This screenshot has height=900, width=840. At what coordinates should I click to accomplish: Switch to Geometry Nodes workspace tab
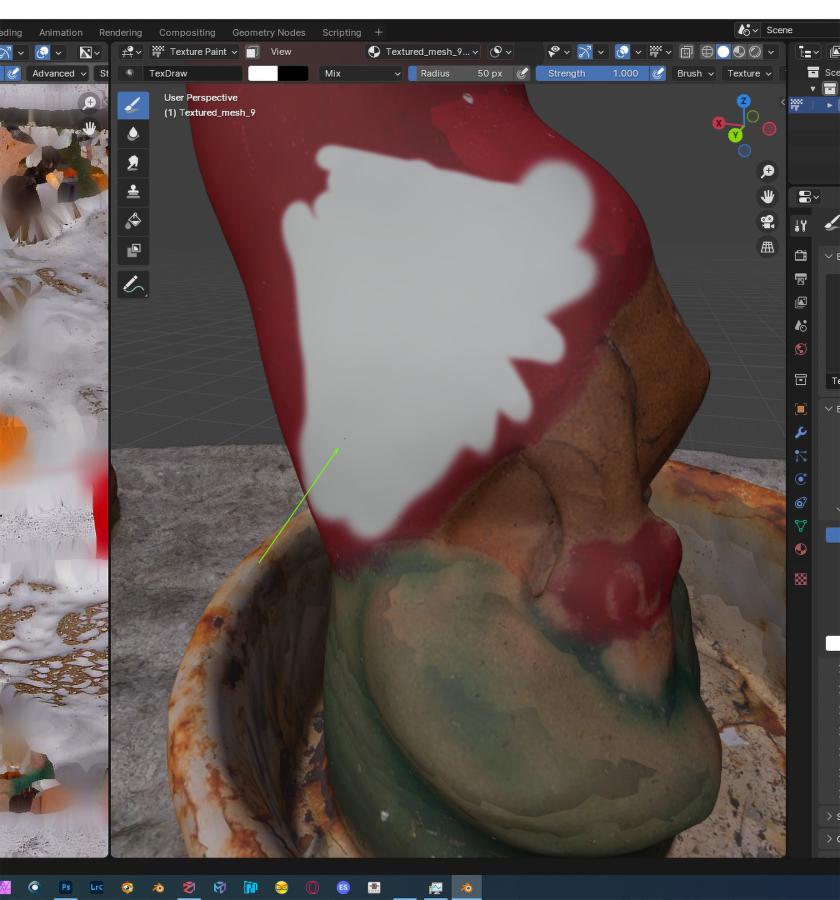pyautogui.click(x=269, y=33)
